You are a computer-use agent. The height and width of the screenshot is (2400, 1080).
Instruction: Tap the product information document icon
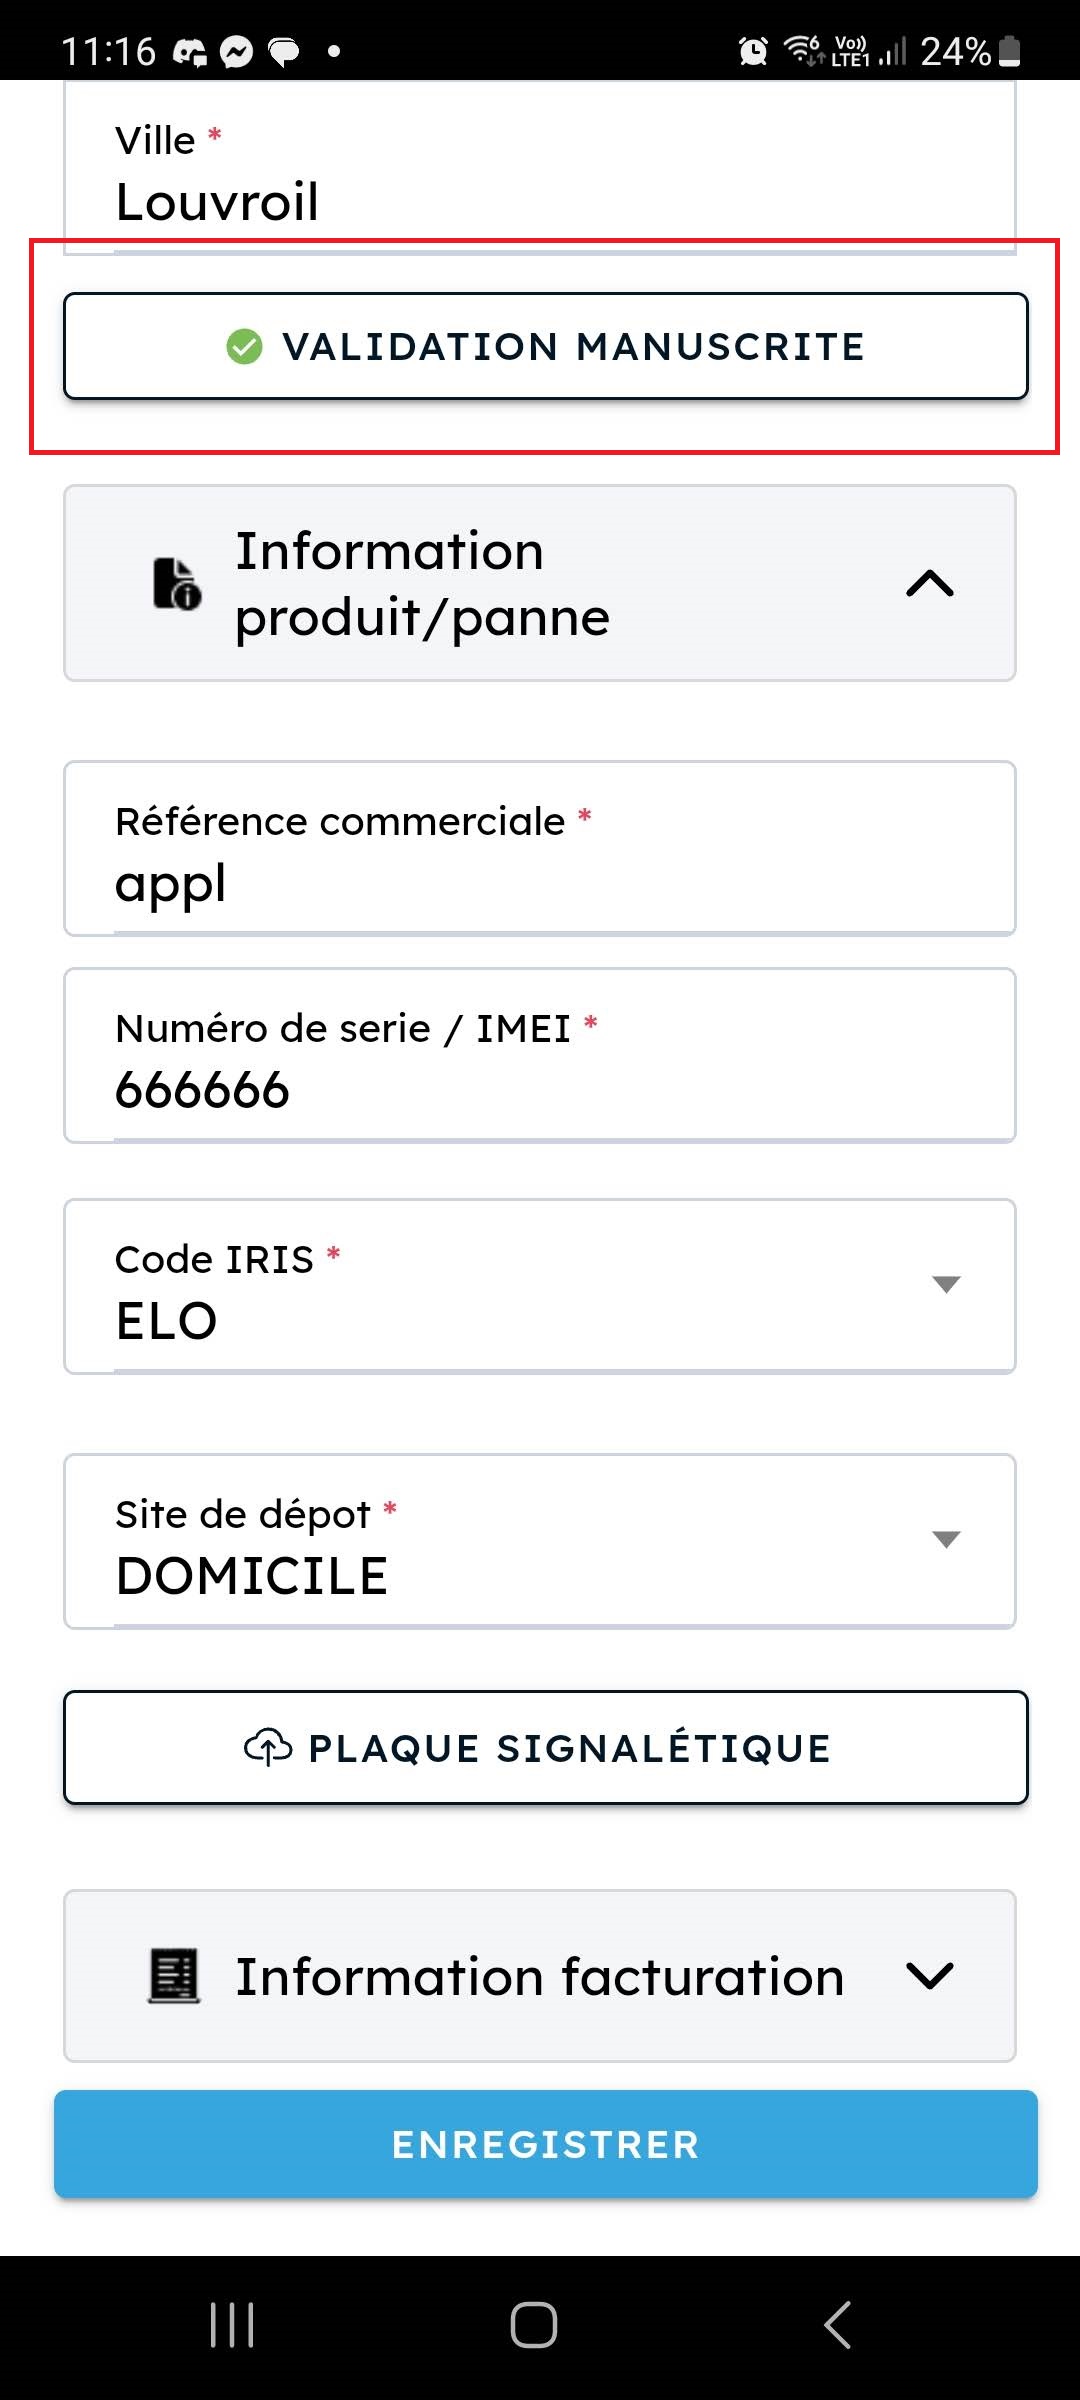click(x=177, y=584)
